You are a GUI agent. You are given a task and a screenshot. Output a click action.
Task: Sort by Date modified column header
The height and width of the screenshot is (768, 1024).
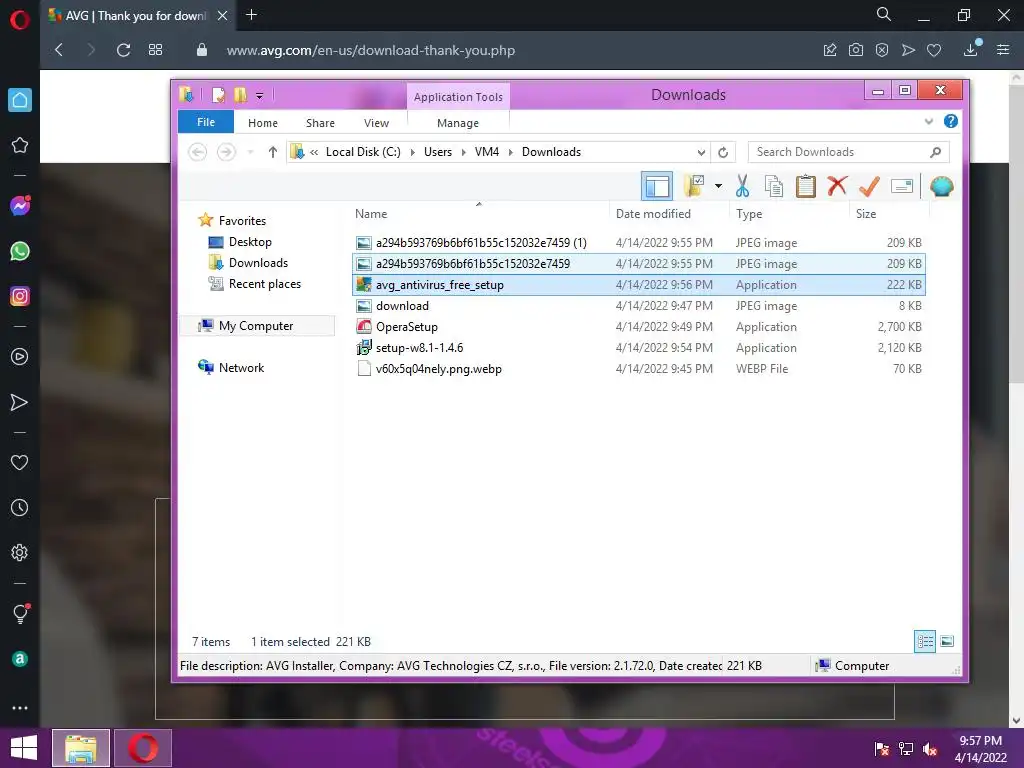coord(653,214)
